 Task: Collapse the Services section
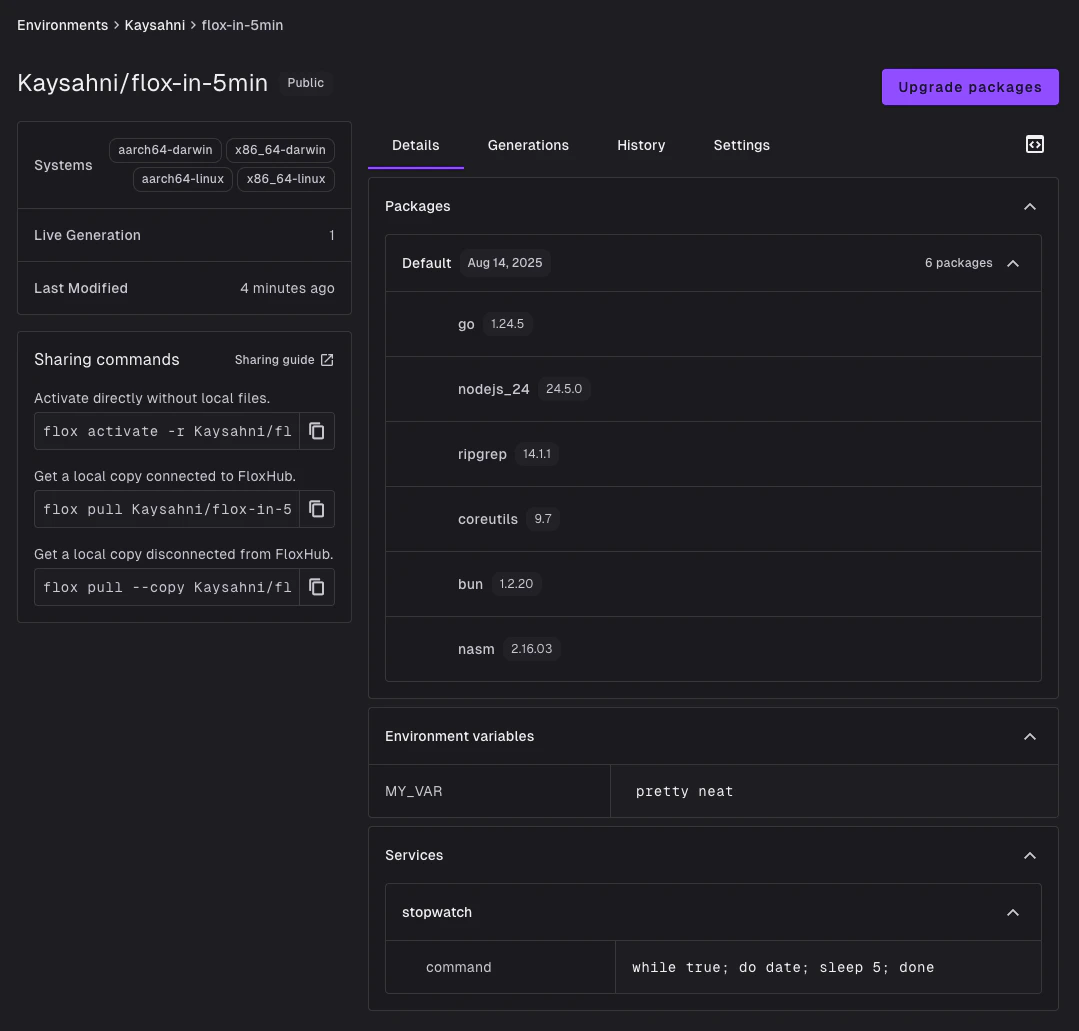(x=1029, y=855)
